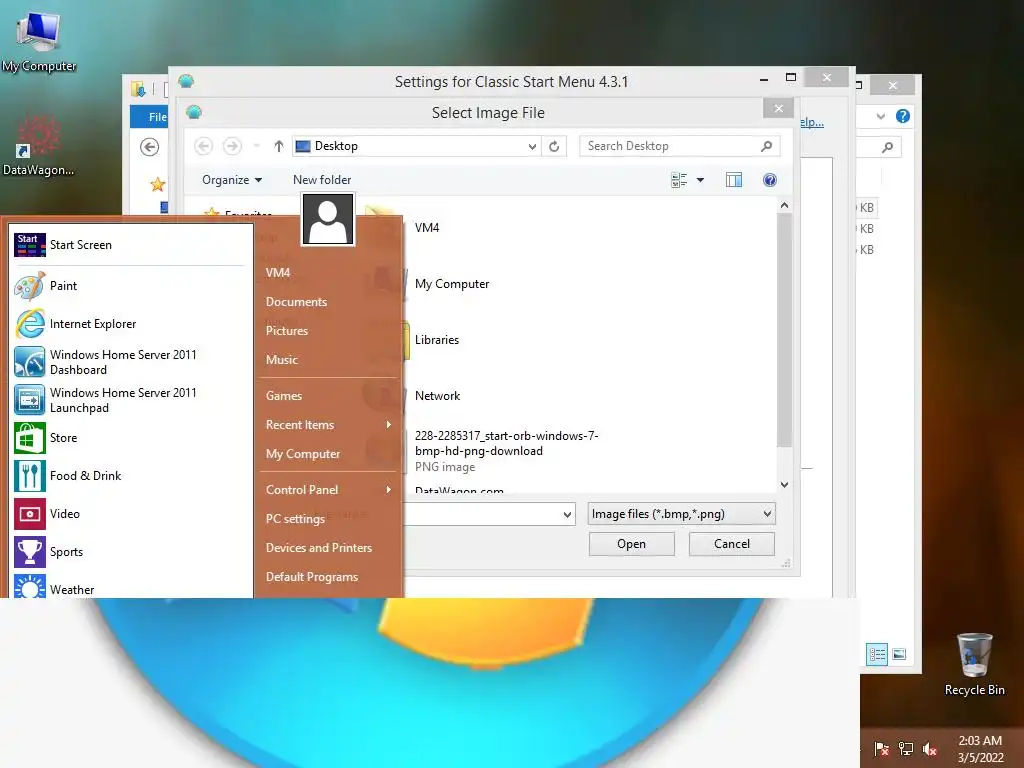Expand ribbon chevron in the back window
Screen dimensions: 1024x768
point(880,116)
